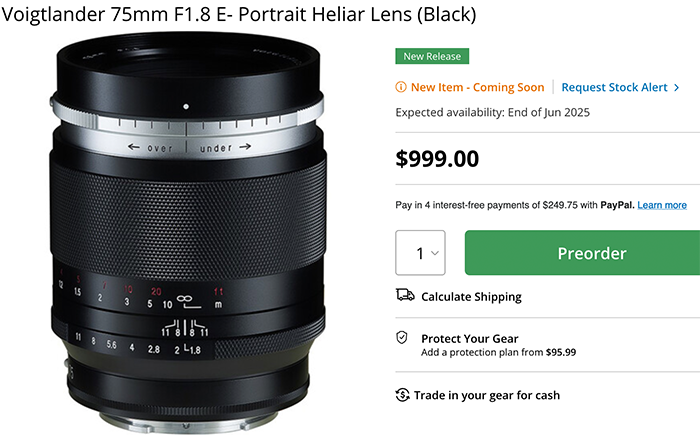The image size is (700, 438).
Task: Click the trade-in dollar cycle icon
Action: point(402,395)
